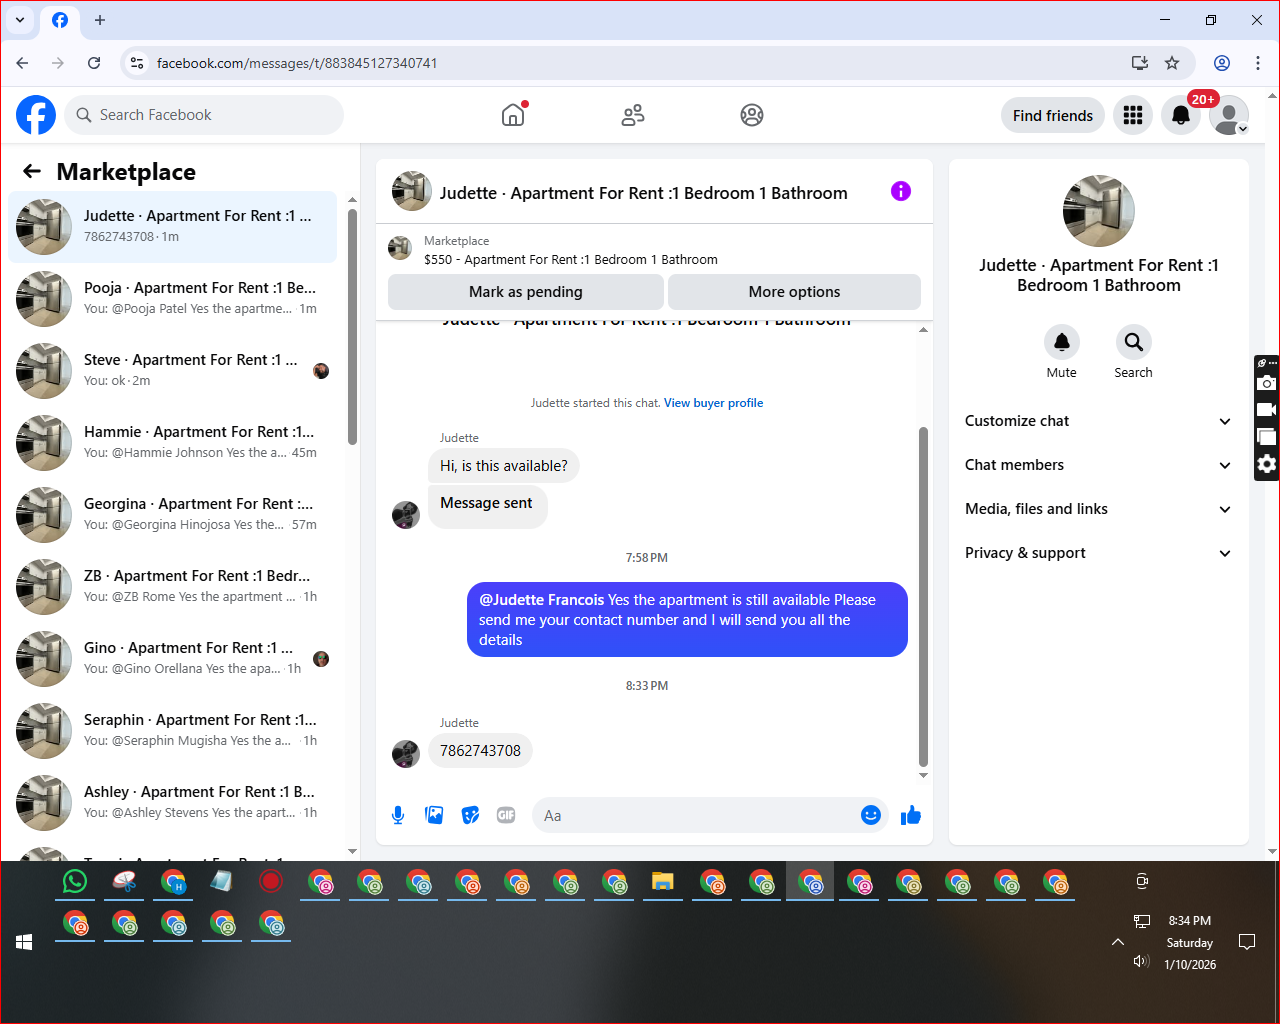The height and width of the screenshot is (1024, 1280).
Task: Click the phone number message 7862743708
Action: coord(480,751)
